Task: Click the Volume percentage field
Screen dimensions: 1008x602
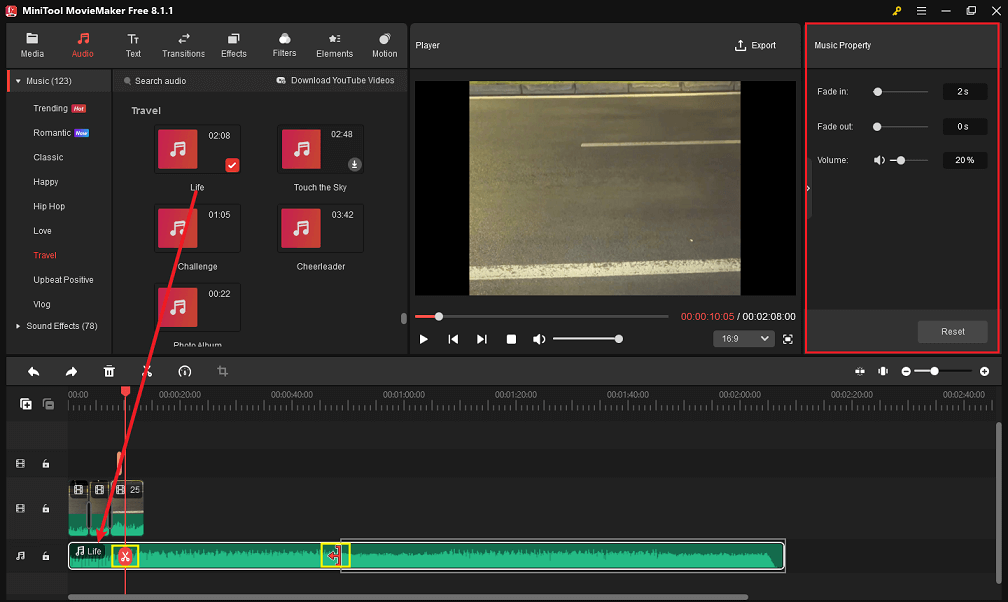Action: (964, 160)
